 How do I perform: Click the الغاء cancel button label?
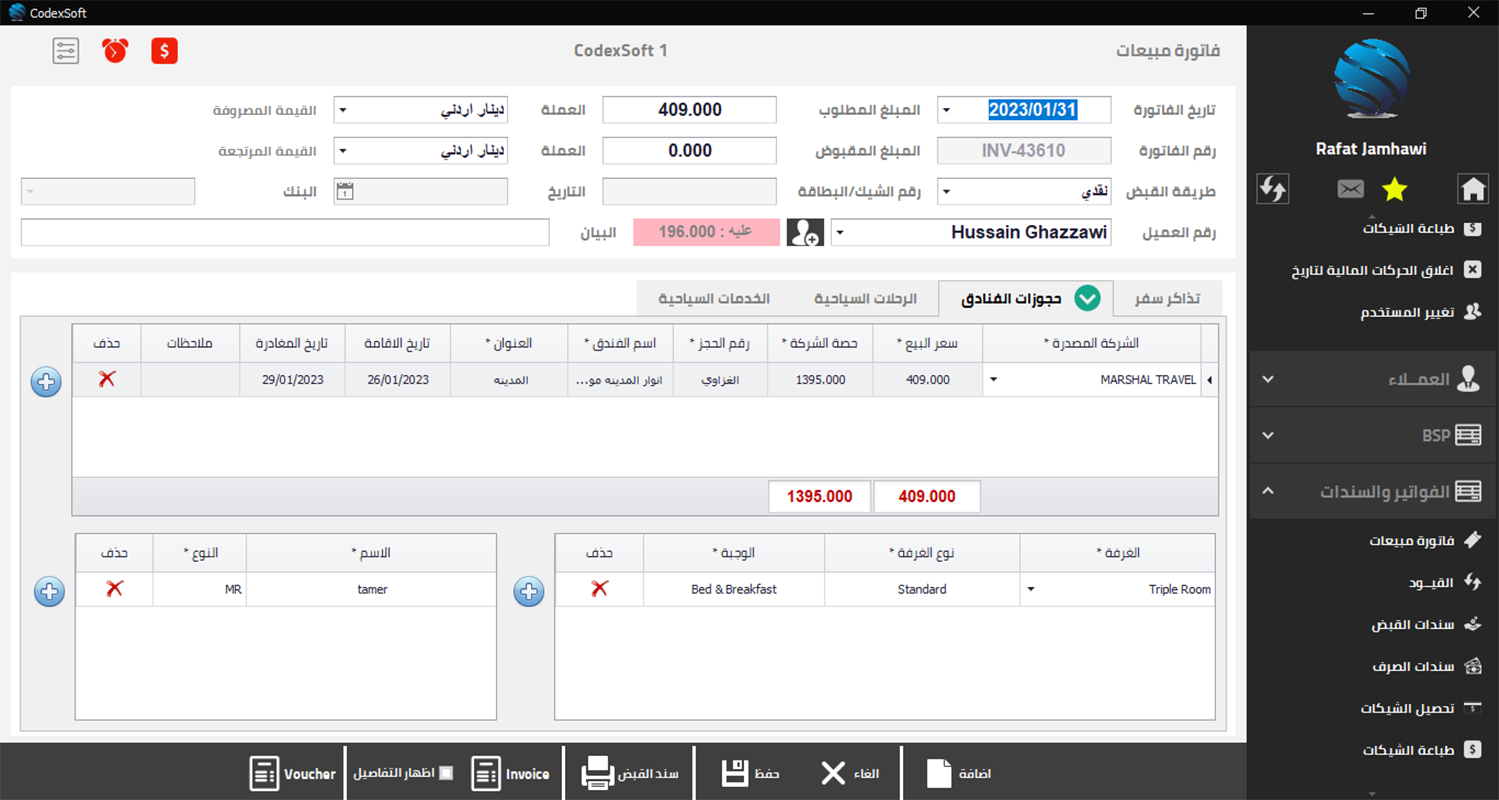click(x=865, y=774)
